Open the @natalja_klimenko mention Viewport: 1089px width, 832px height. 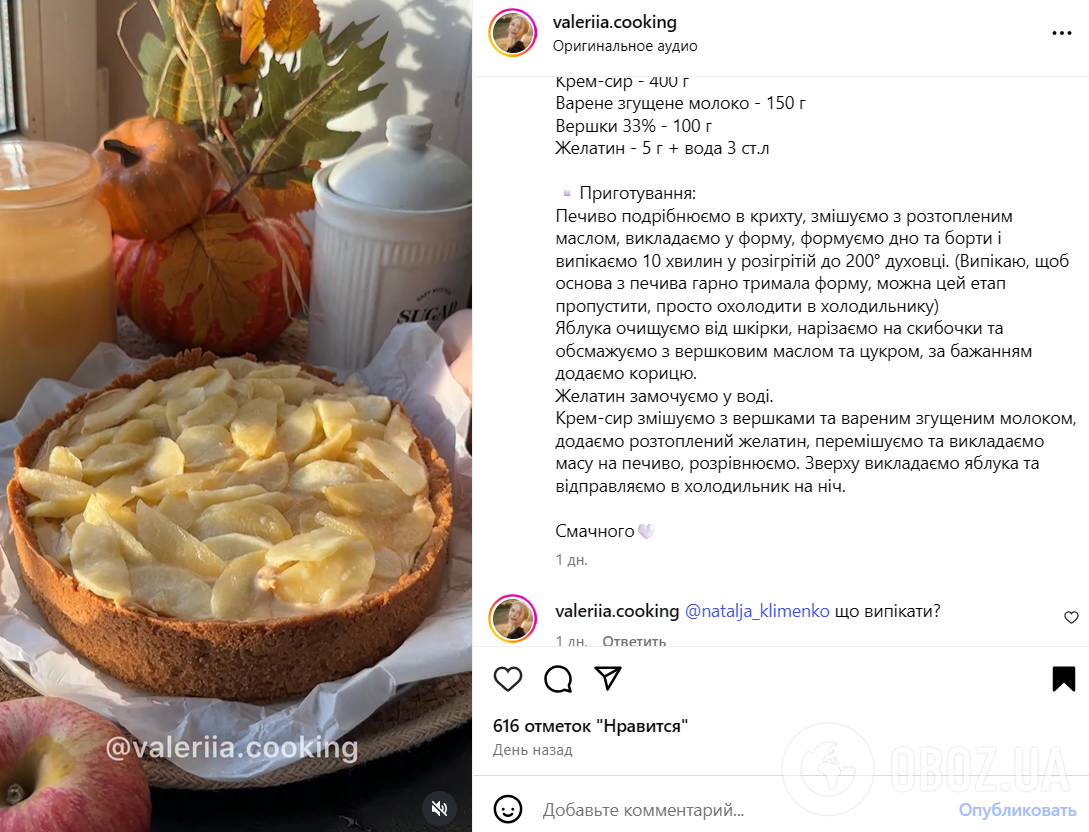(757, 611)
